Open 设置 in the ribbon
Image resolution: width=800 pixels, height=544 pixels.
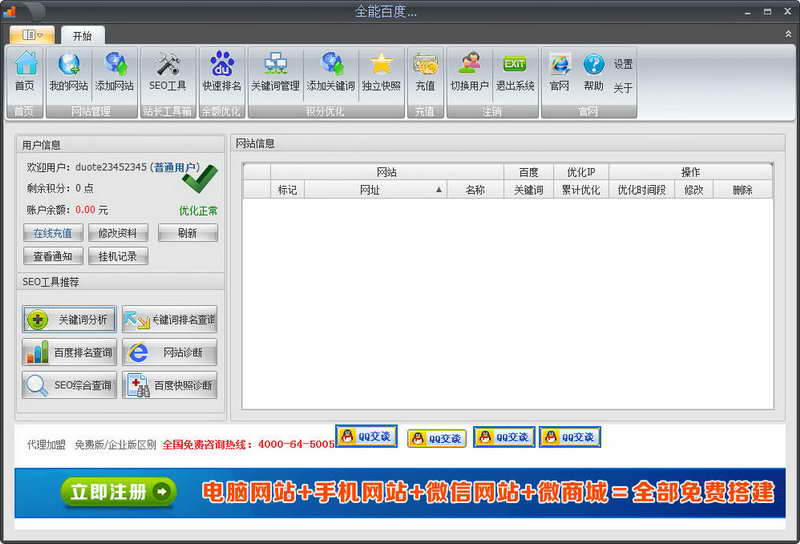pos(623,64)
